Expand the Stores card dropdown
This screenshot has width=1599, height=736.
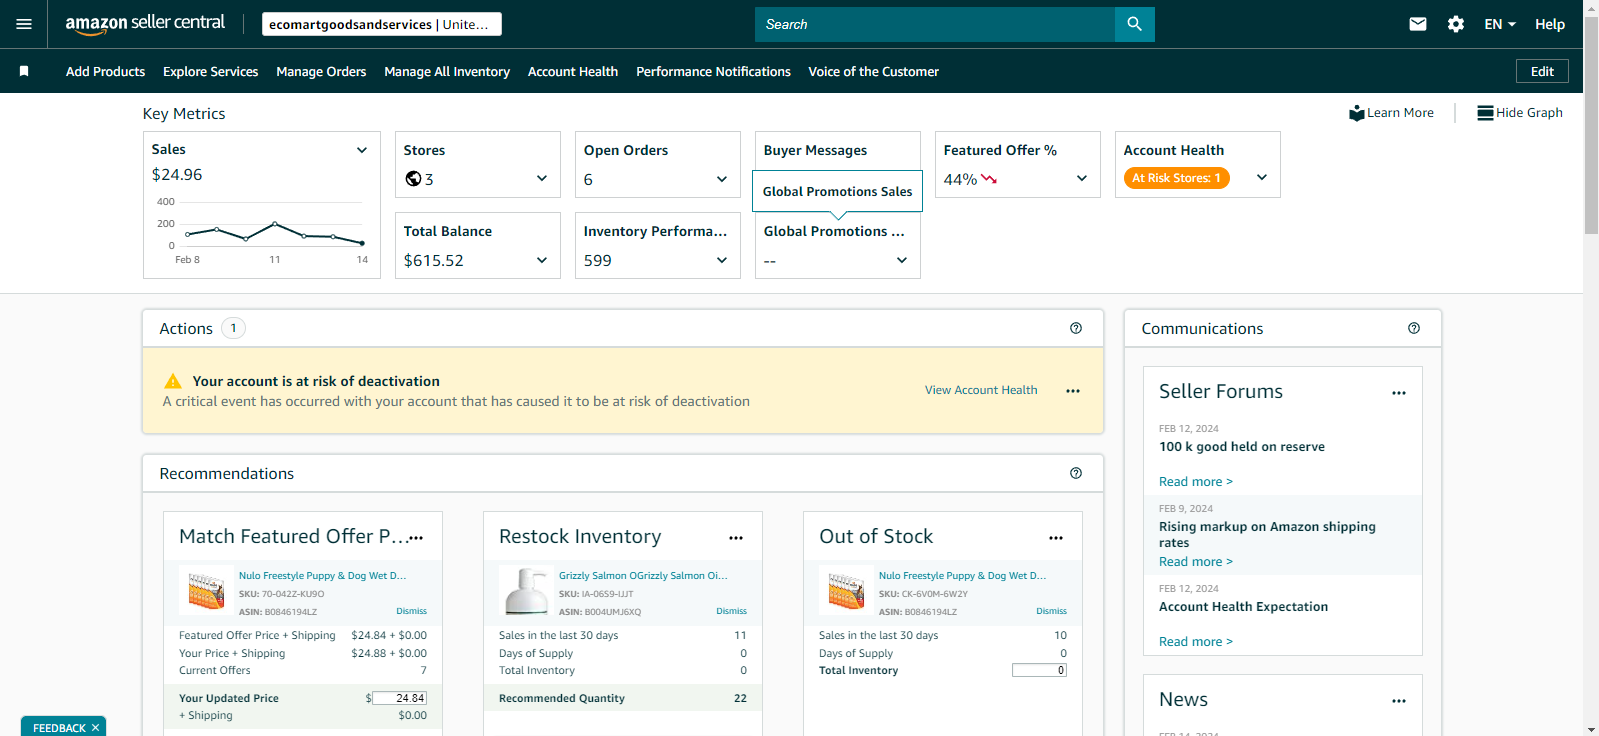542,179
